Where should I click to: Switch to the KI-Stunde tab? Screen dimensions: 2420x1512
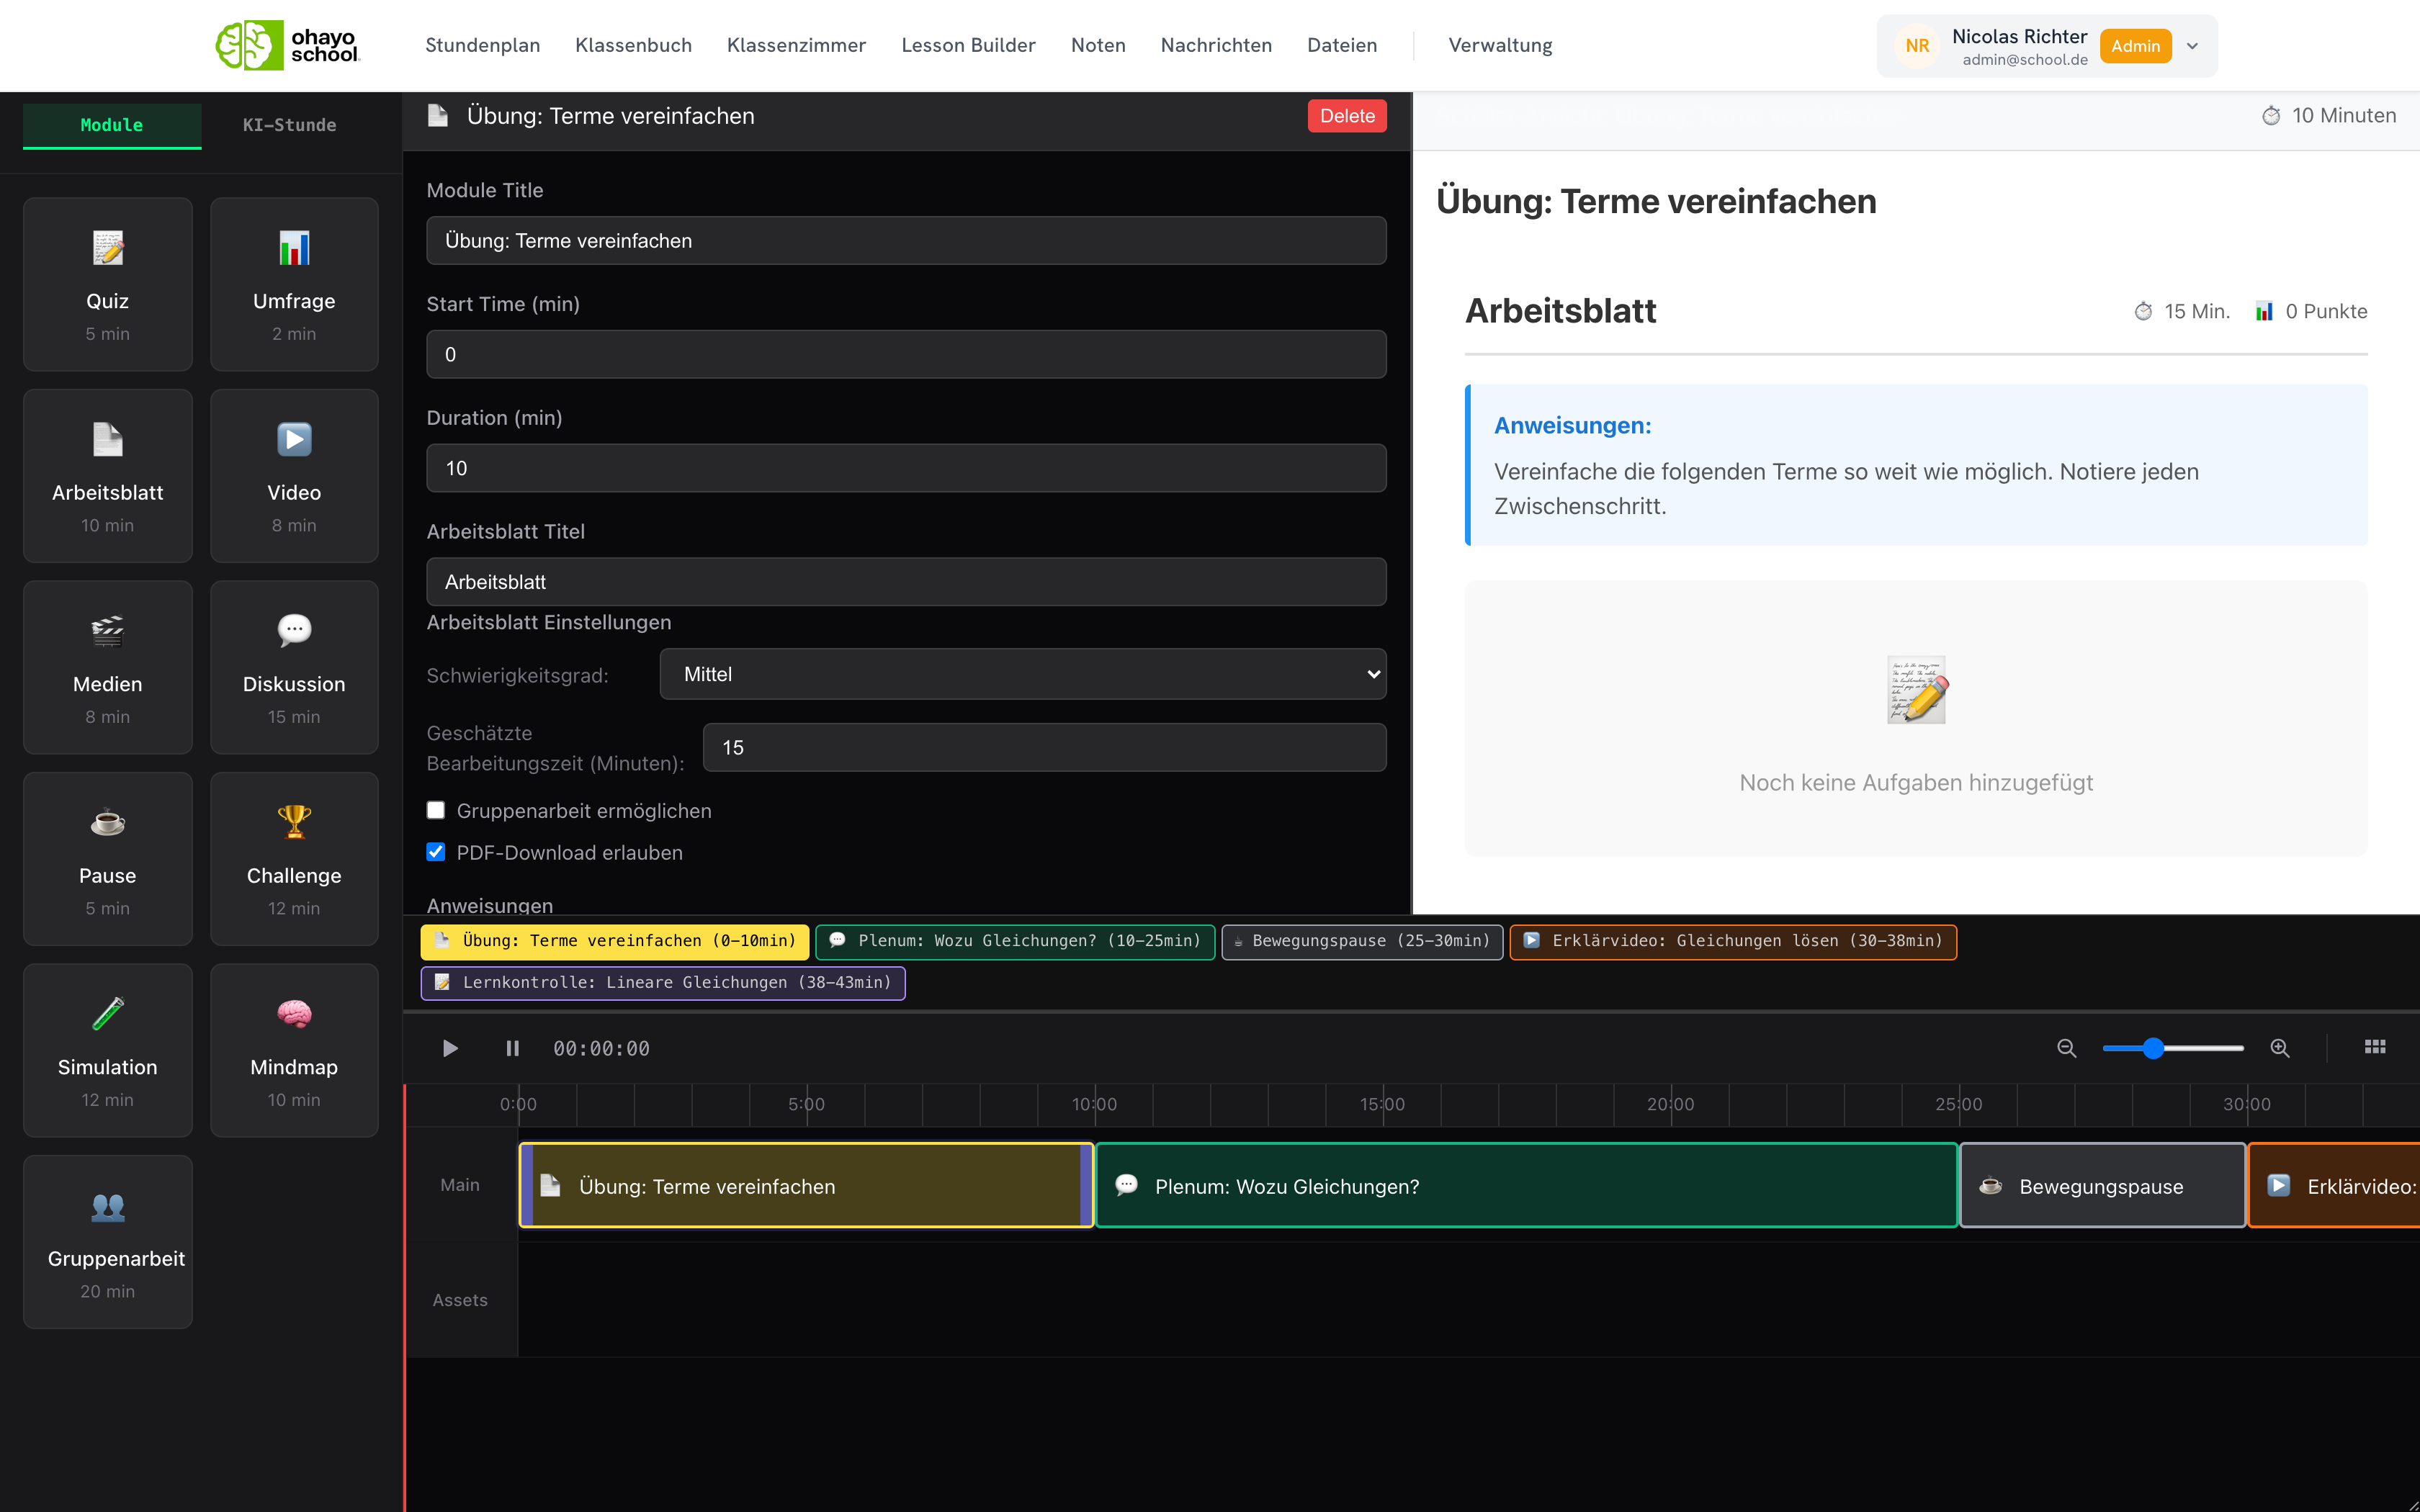(x=290, y=125)
